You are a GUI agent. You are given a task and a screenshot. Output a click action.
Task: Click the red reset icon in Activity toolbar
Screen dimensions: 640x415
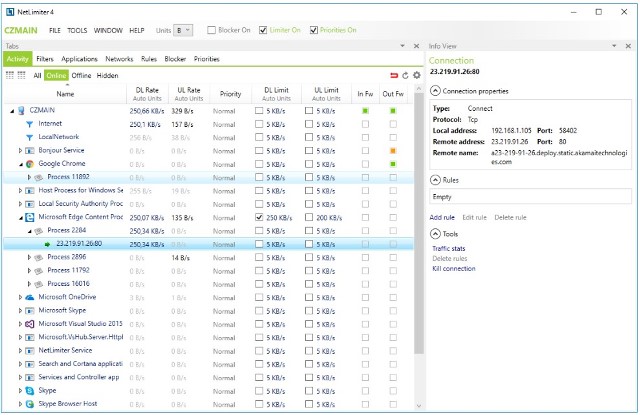(x=393, y=75)
